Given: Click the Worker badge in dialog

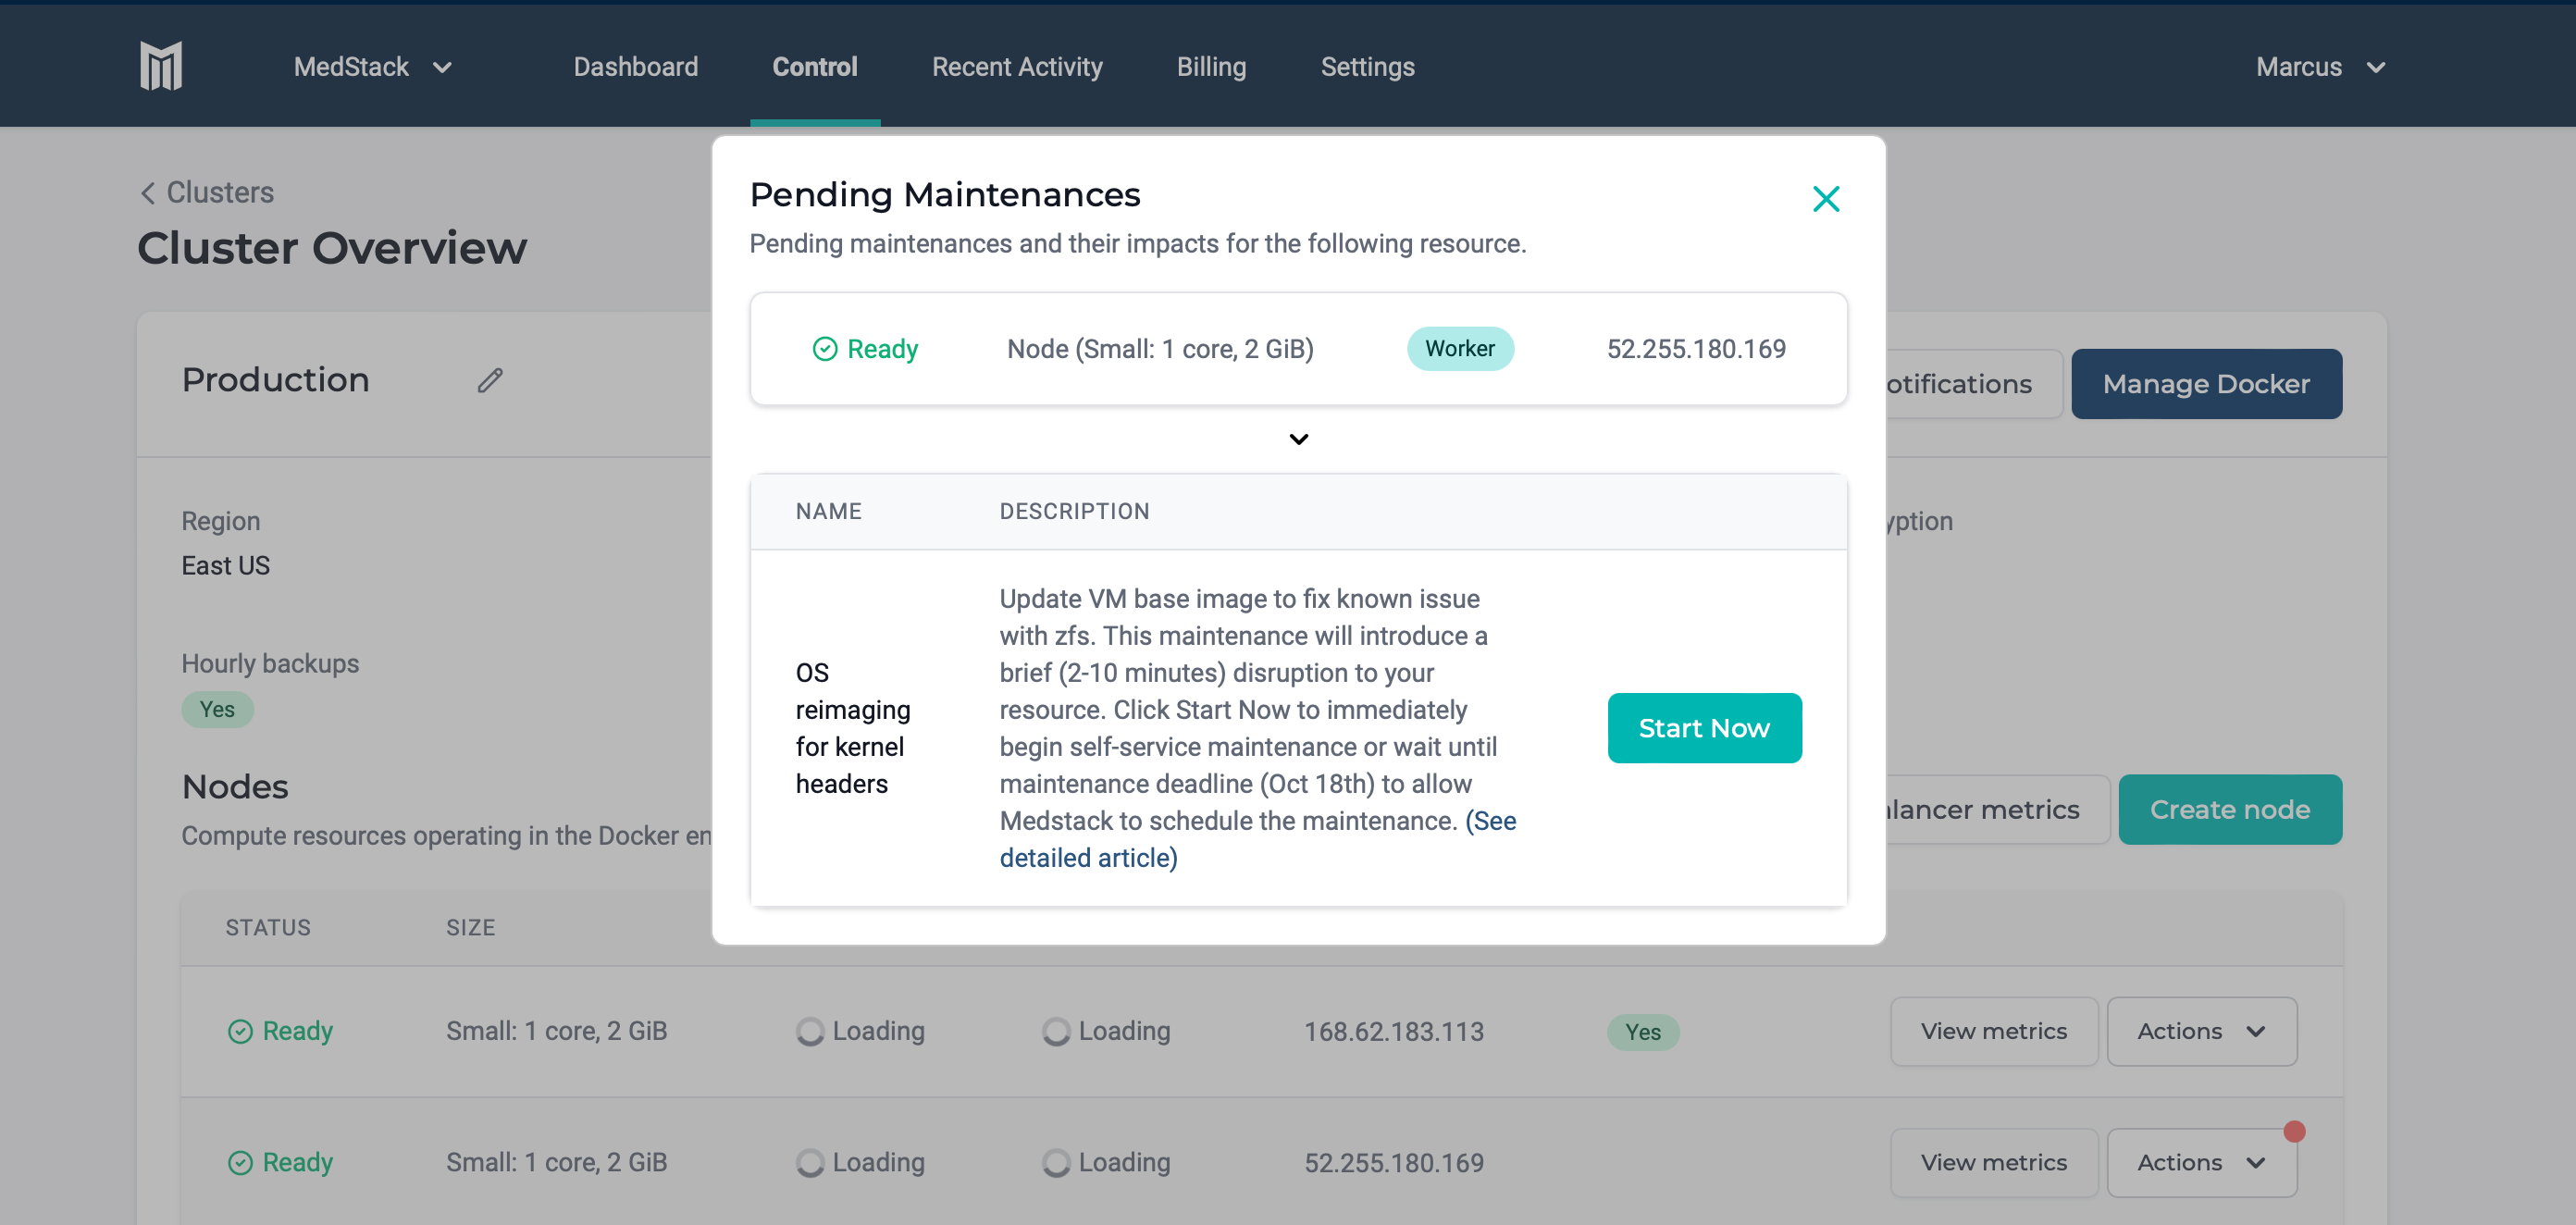Looking at the screenshot, I should pos(1459,349).
